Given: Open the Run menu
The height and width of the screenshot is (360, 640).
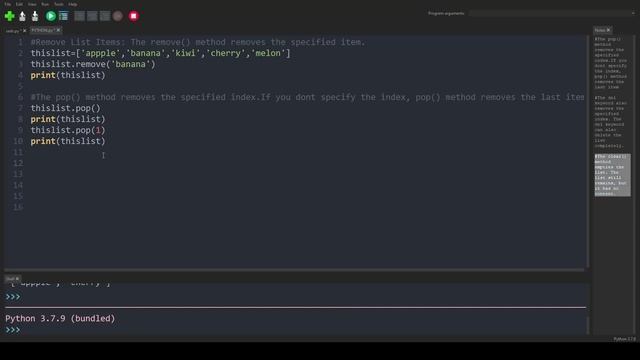Looking at the screenshot, I should (45, 4).
